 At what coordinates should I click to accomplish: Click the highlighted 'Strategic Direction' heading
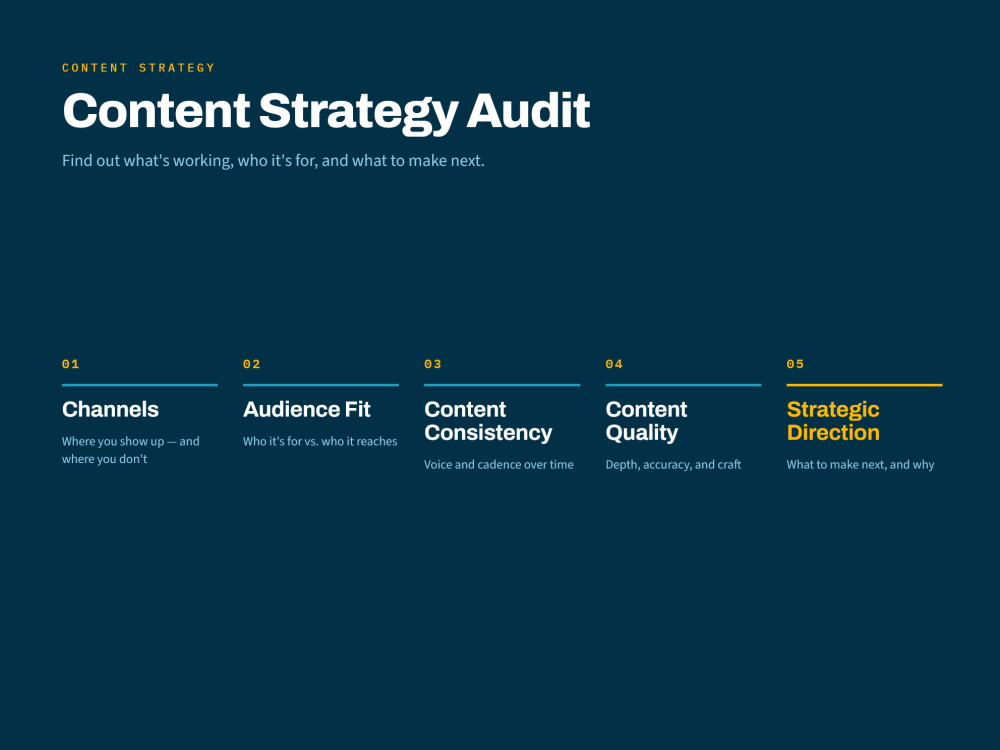pyautogui.click(x=833, y=421)
